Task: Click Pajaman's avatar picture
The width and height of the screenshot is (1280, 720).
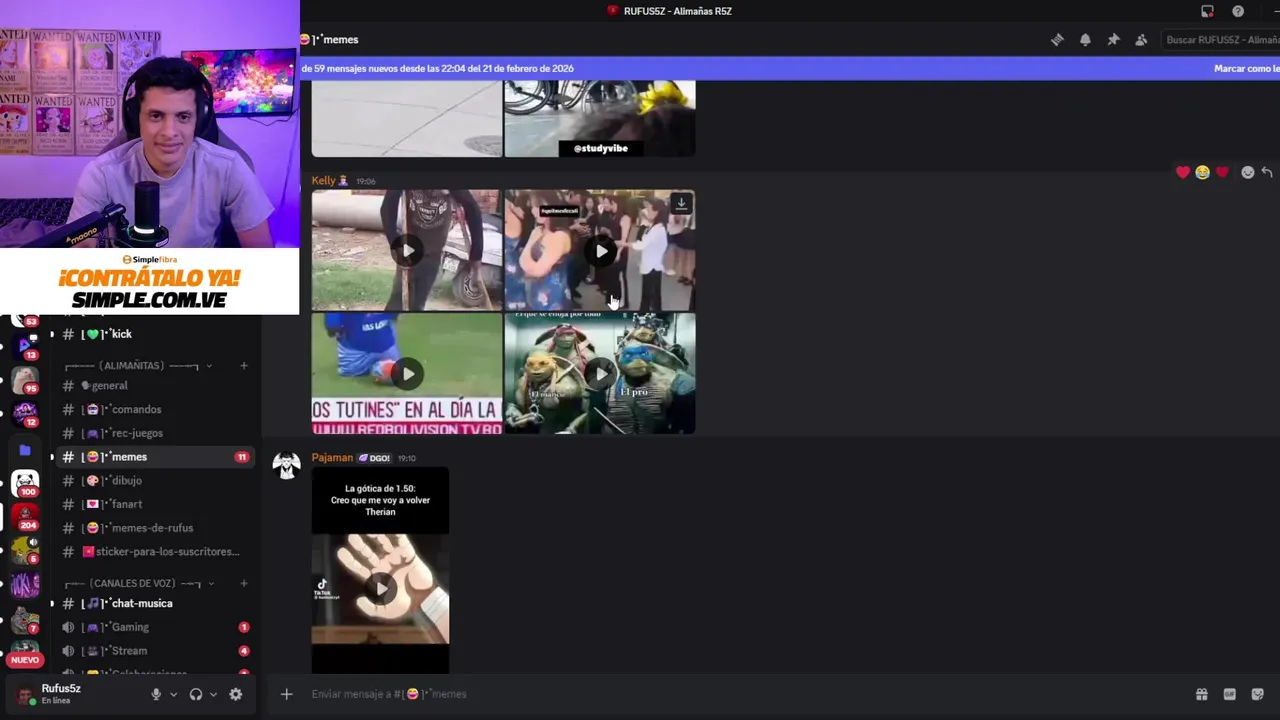Action: click(x=287, y=466)
